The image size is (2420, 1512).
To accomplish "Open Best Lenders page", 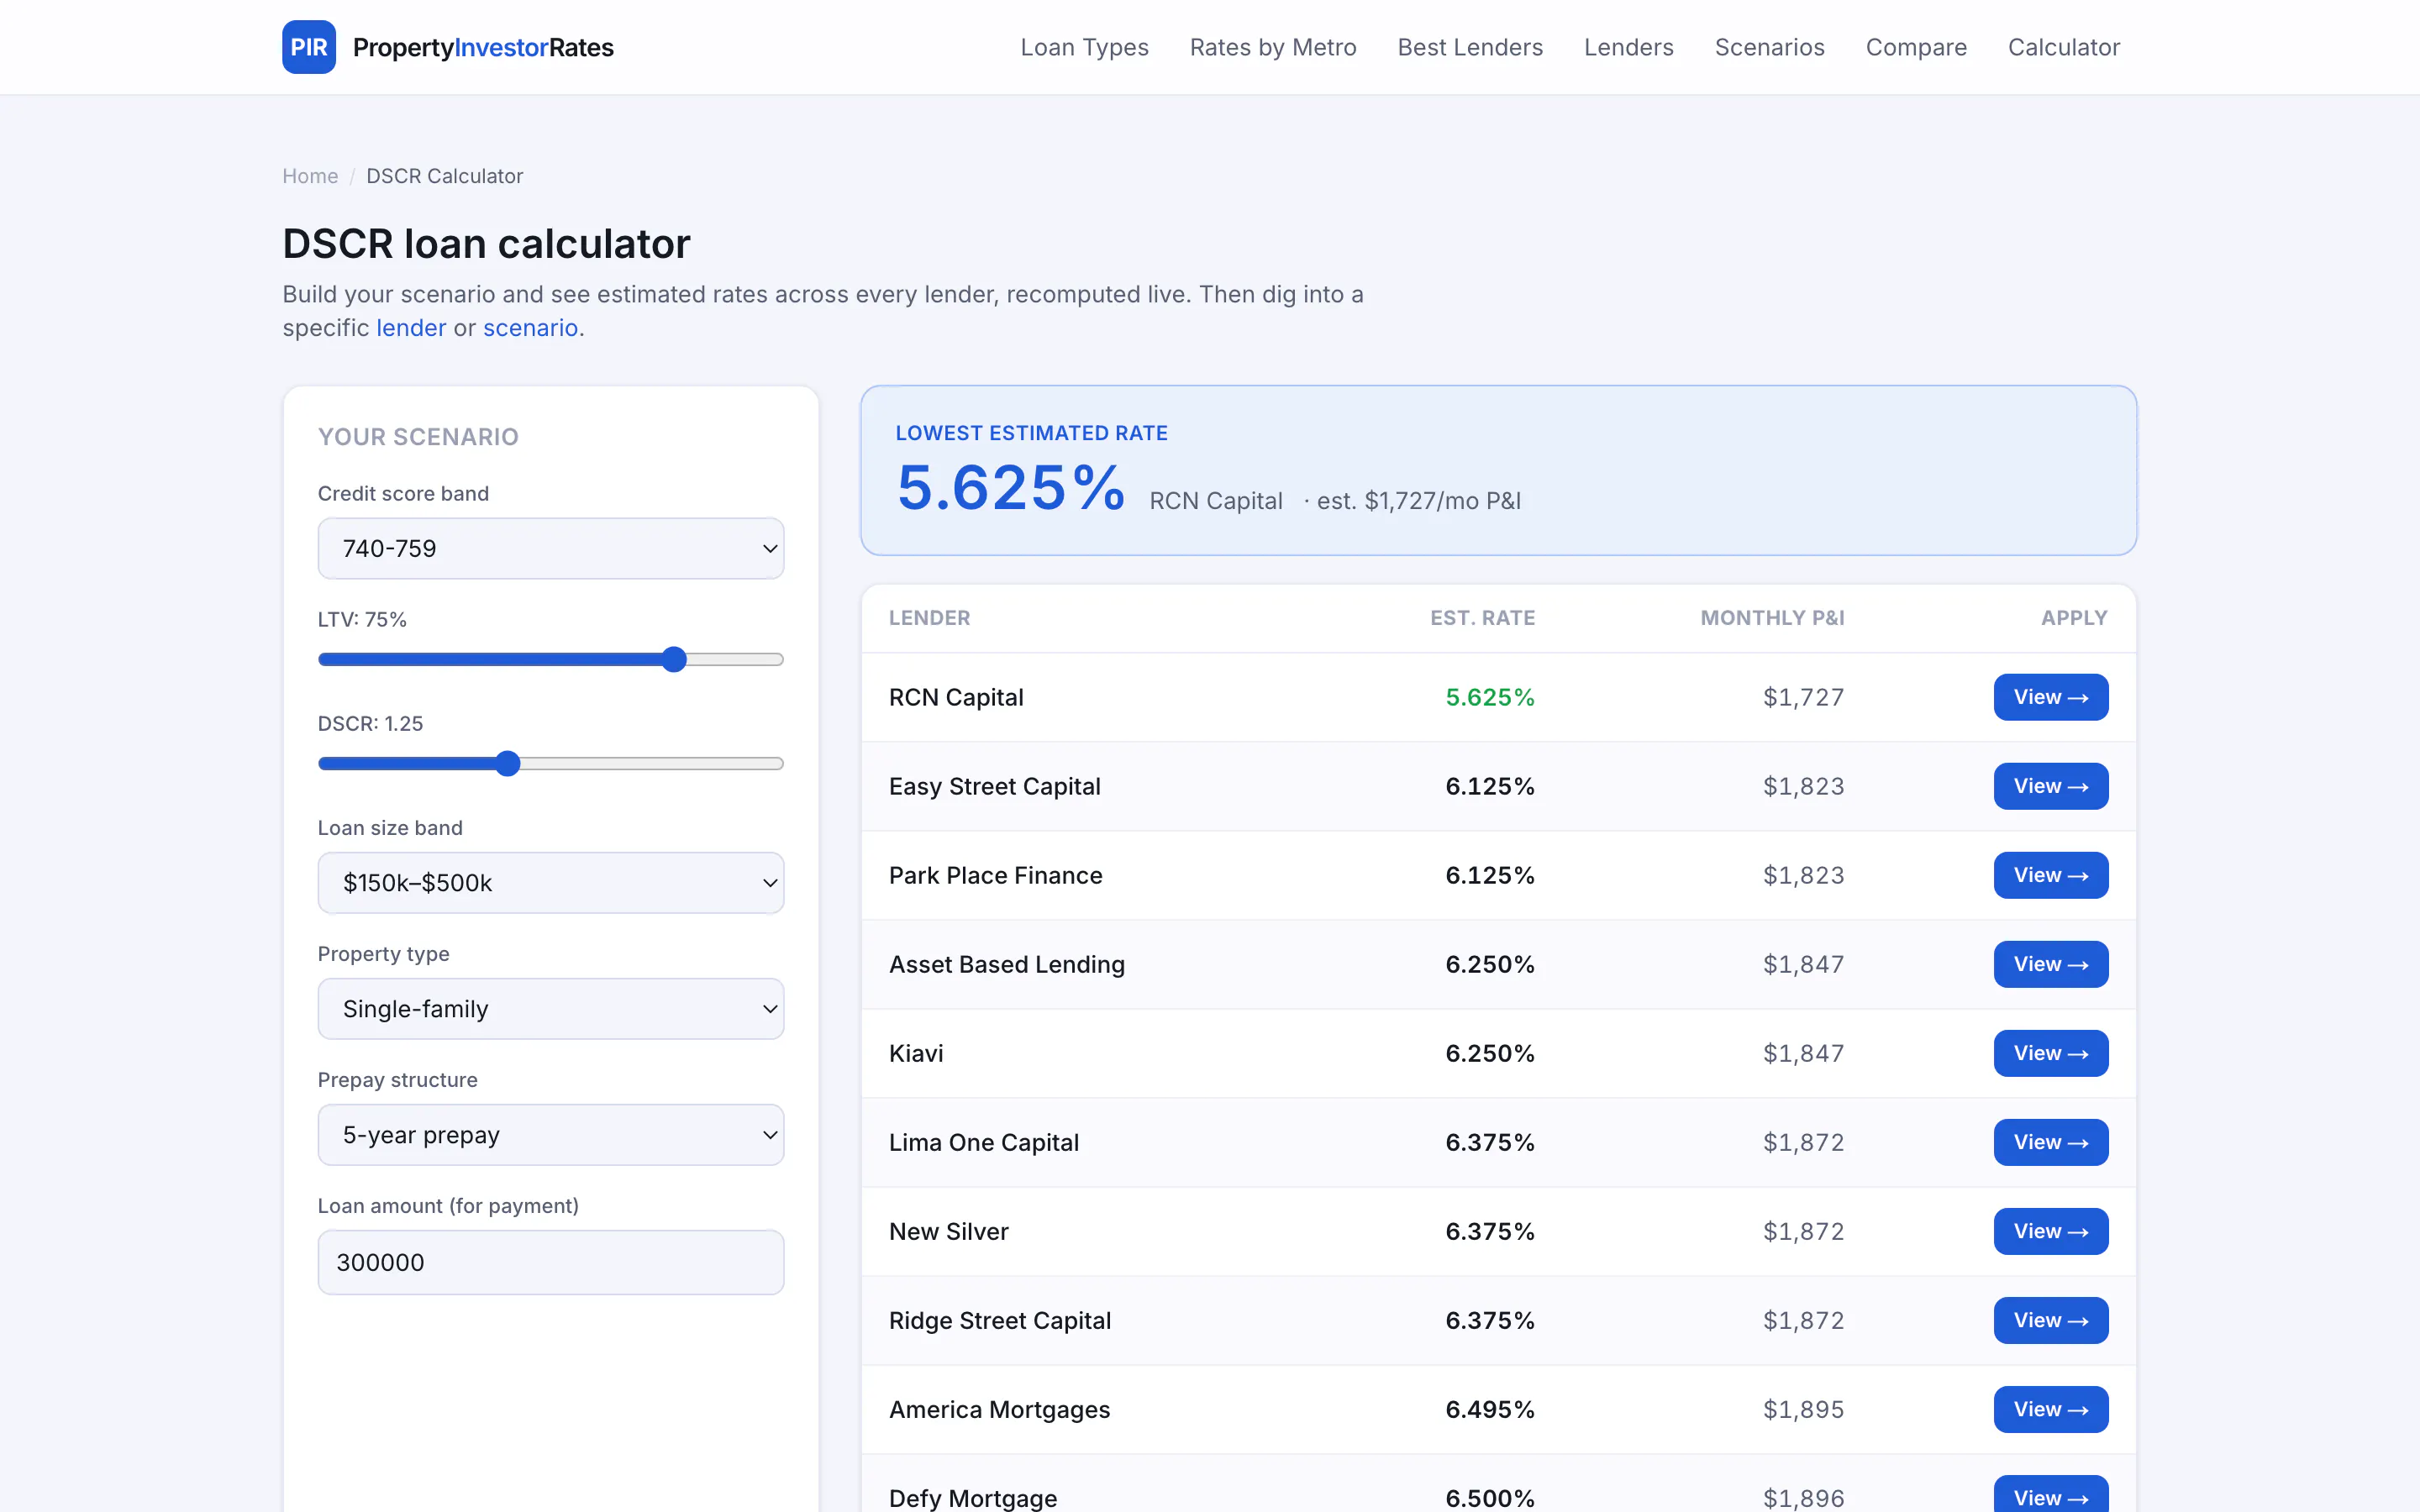I will [x=1470, y=47].
